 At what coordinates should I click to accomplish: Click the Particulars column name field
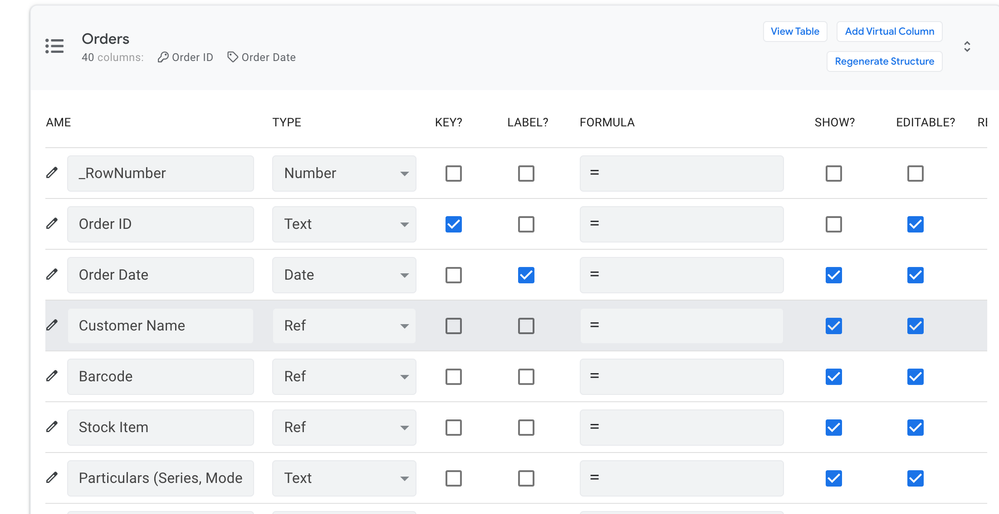tap(161, 478)
